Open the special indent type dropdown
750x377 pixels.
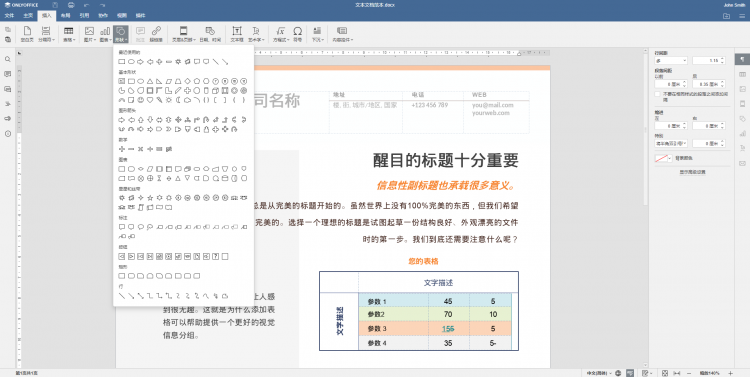671,144
